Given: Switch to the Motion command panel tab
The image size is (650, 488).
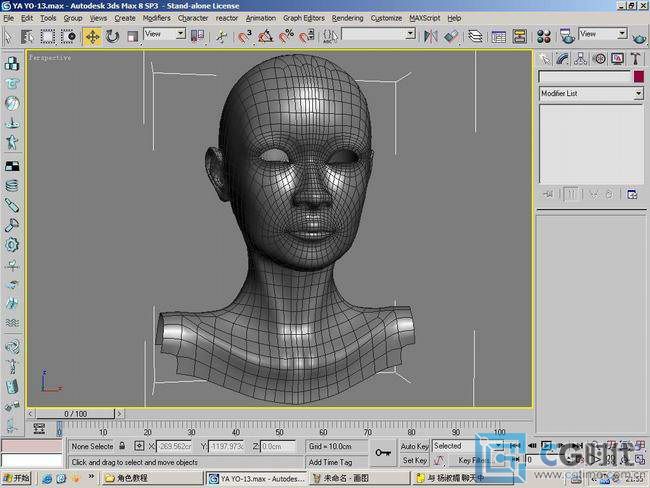Looking at the screenshot, I should [x=599, y=59].
